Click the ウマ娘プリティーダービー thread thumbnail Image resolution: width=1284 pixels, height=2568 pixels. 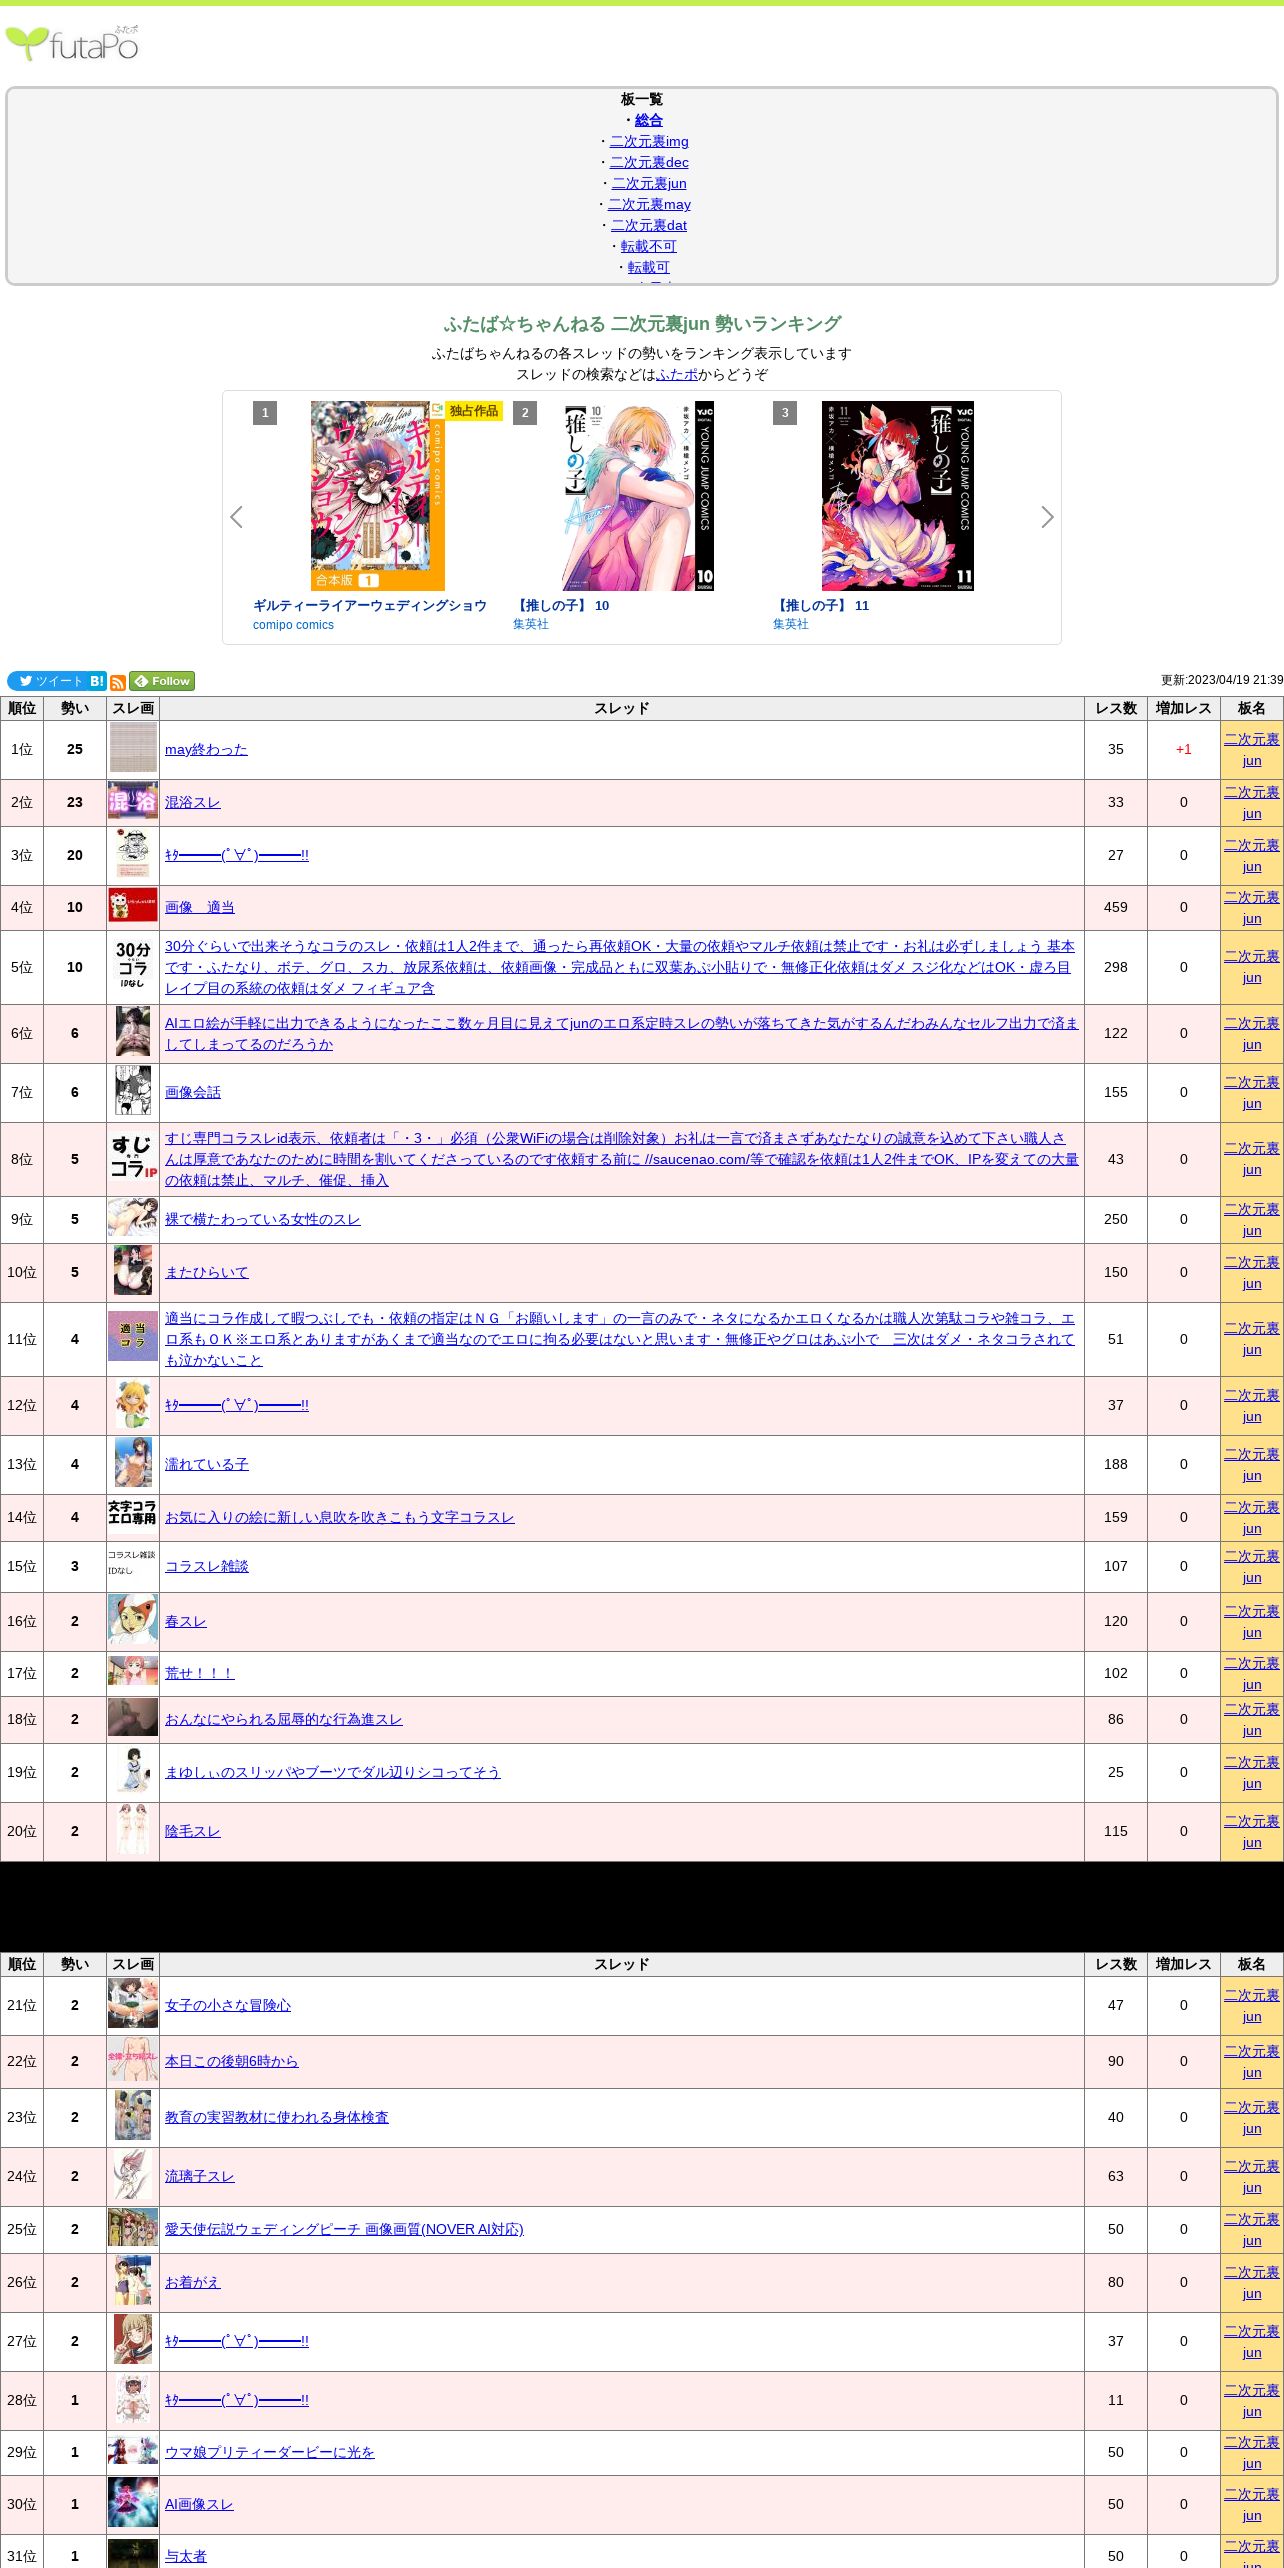pyautogui.click(x=133, y=2451)
